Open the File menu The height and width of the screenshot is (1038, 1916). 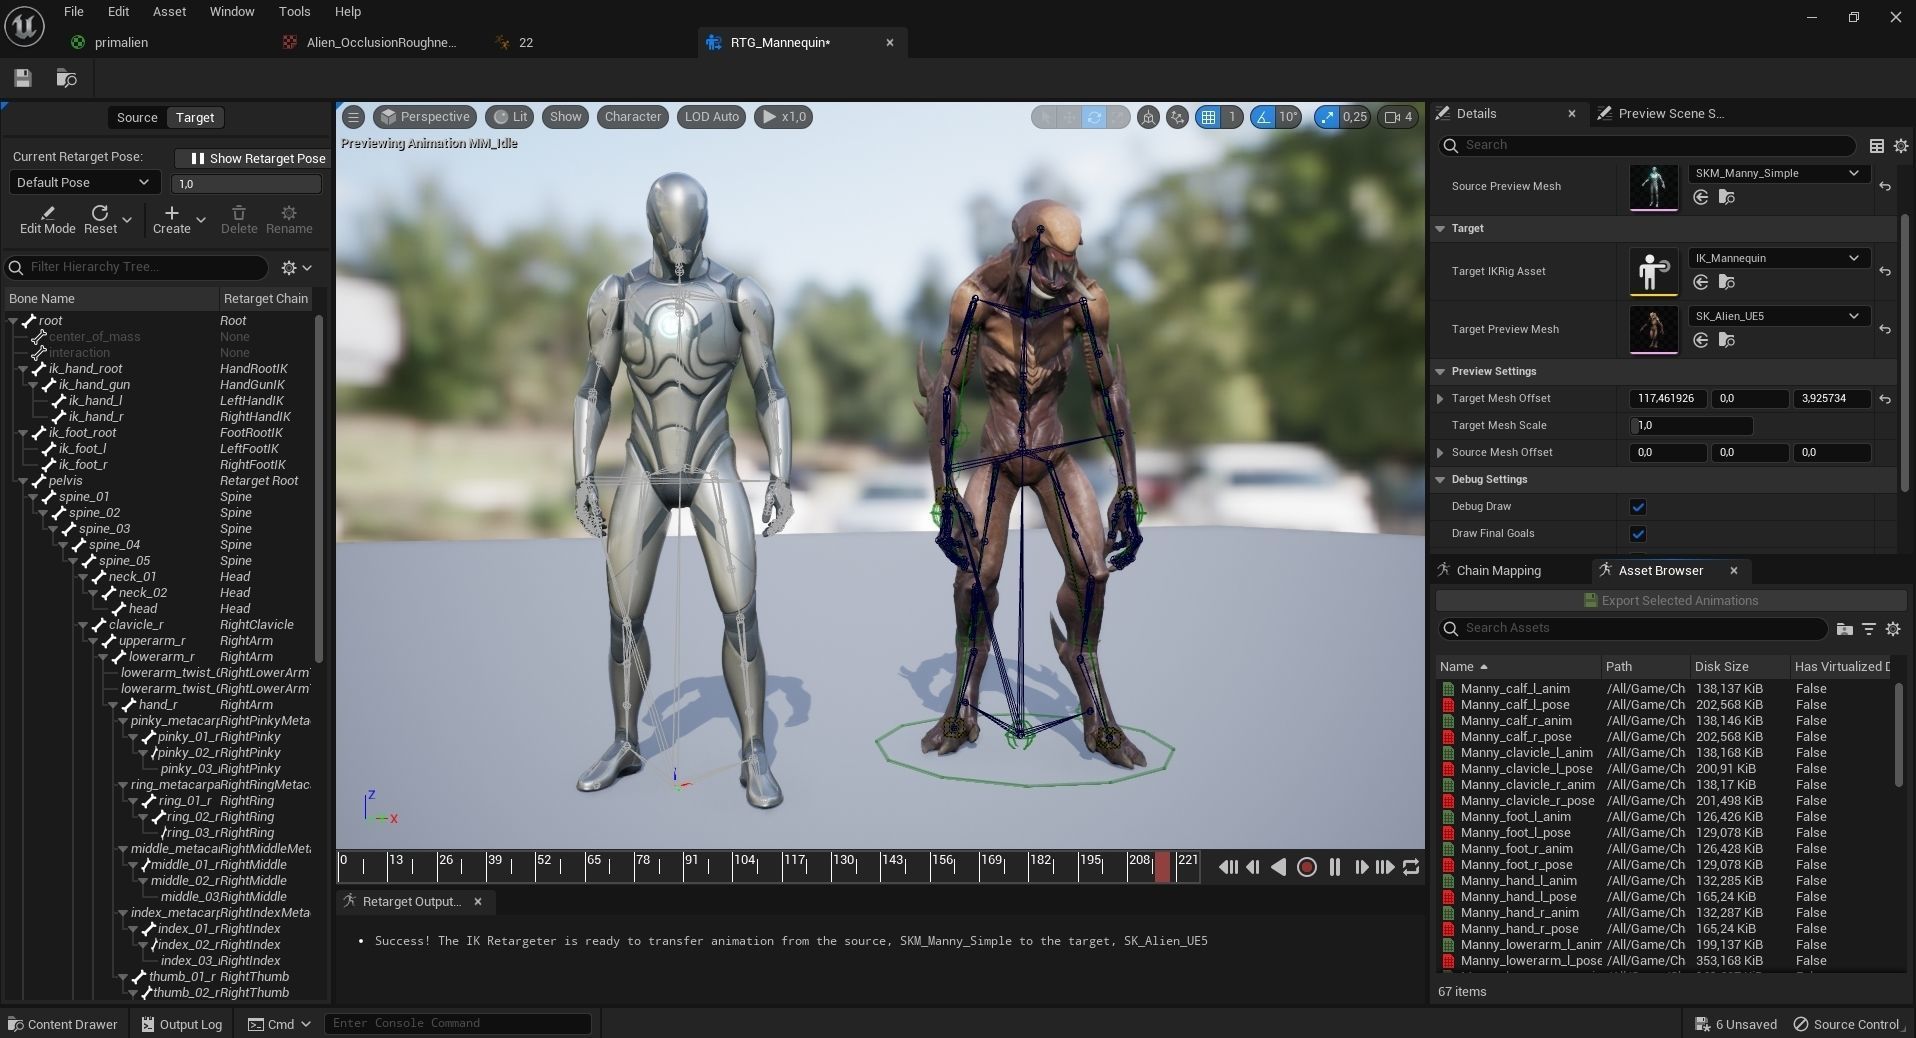(73, 12)
